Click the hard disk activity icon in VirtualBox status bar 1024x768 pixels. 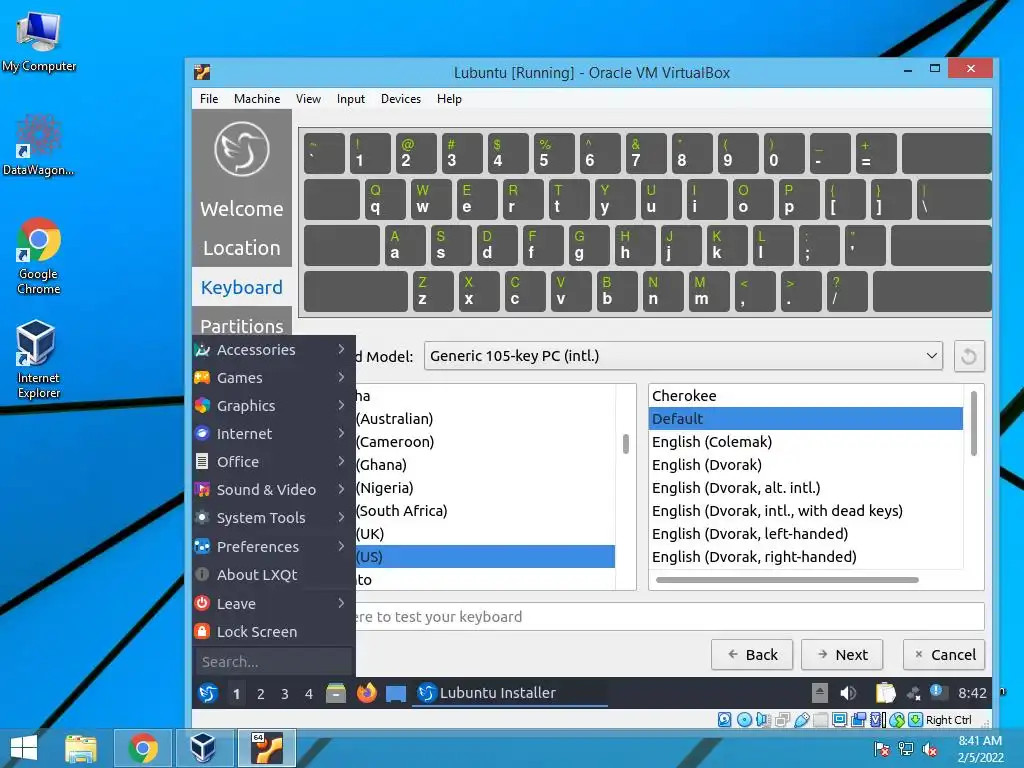point(724,720)
